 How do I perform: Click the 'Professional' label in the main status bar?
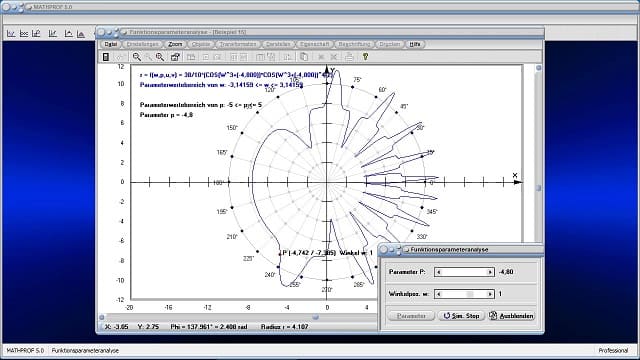click(x=613, y=351)
